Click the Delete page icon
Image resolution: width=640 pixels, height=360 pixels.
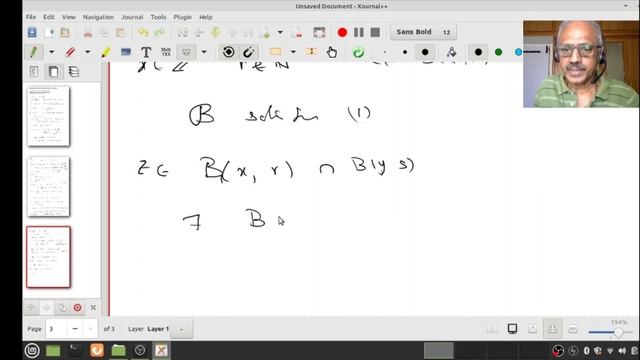click(x=298, y=32)
